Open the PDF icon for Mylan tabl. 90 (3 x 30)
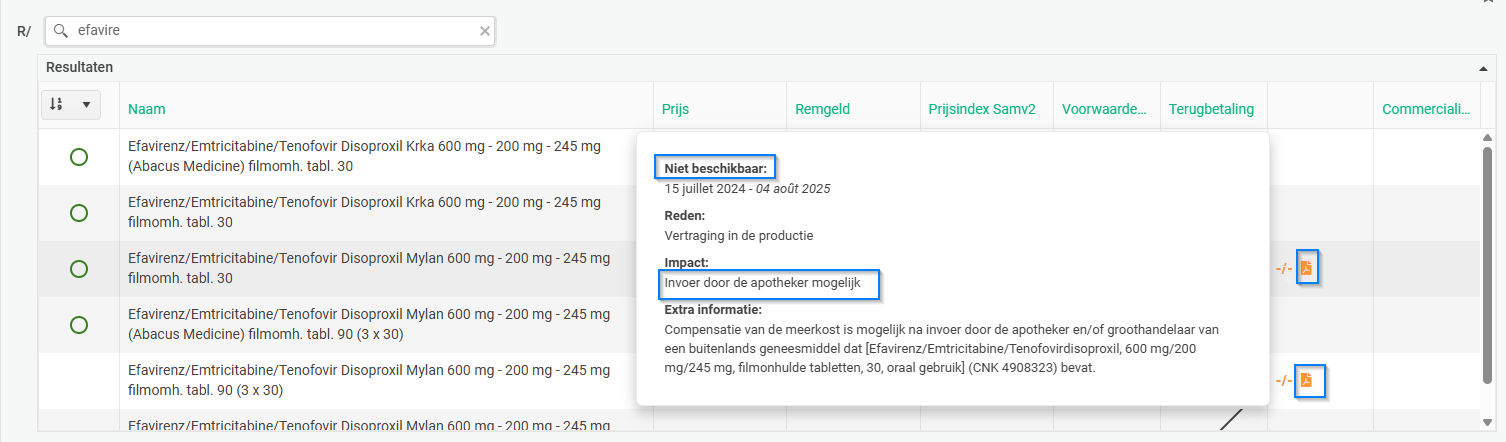The height and width of the screenshot is (442, 1506). tap(1306, 380)
